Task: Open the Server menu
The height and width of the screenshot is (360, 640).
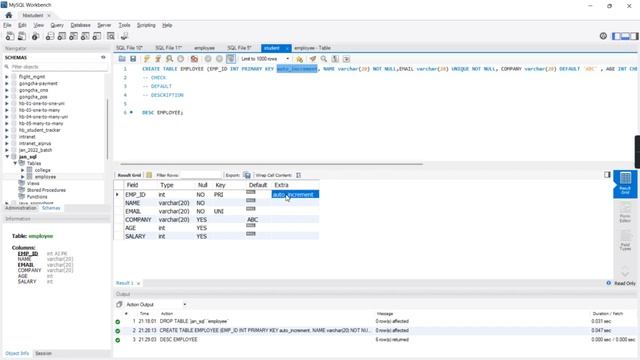Action: point(104,25)
